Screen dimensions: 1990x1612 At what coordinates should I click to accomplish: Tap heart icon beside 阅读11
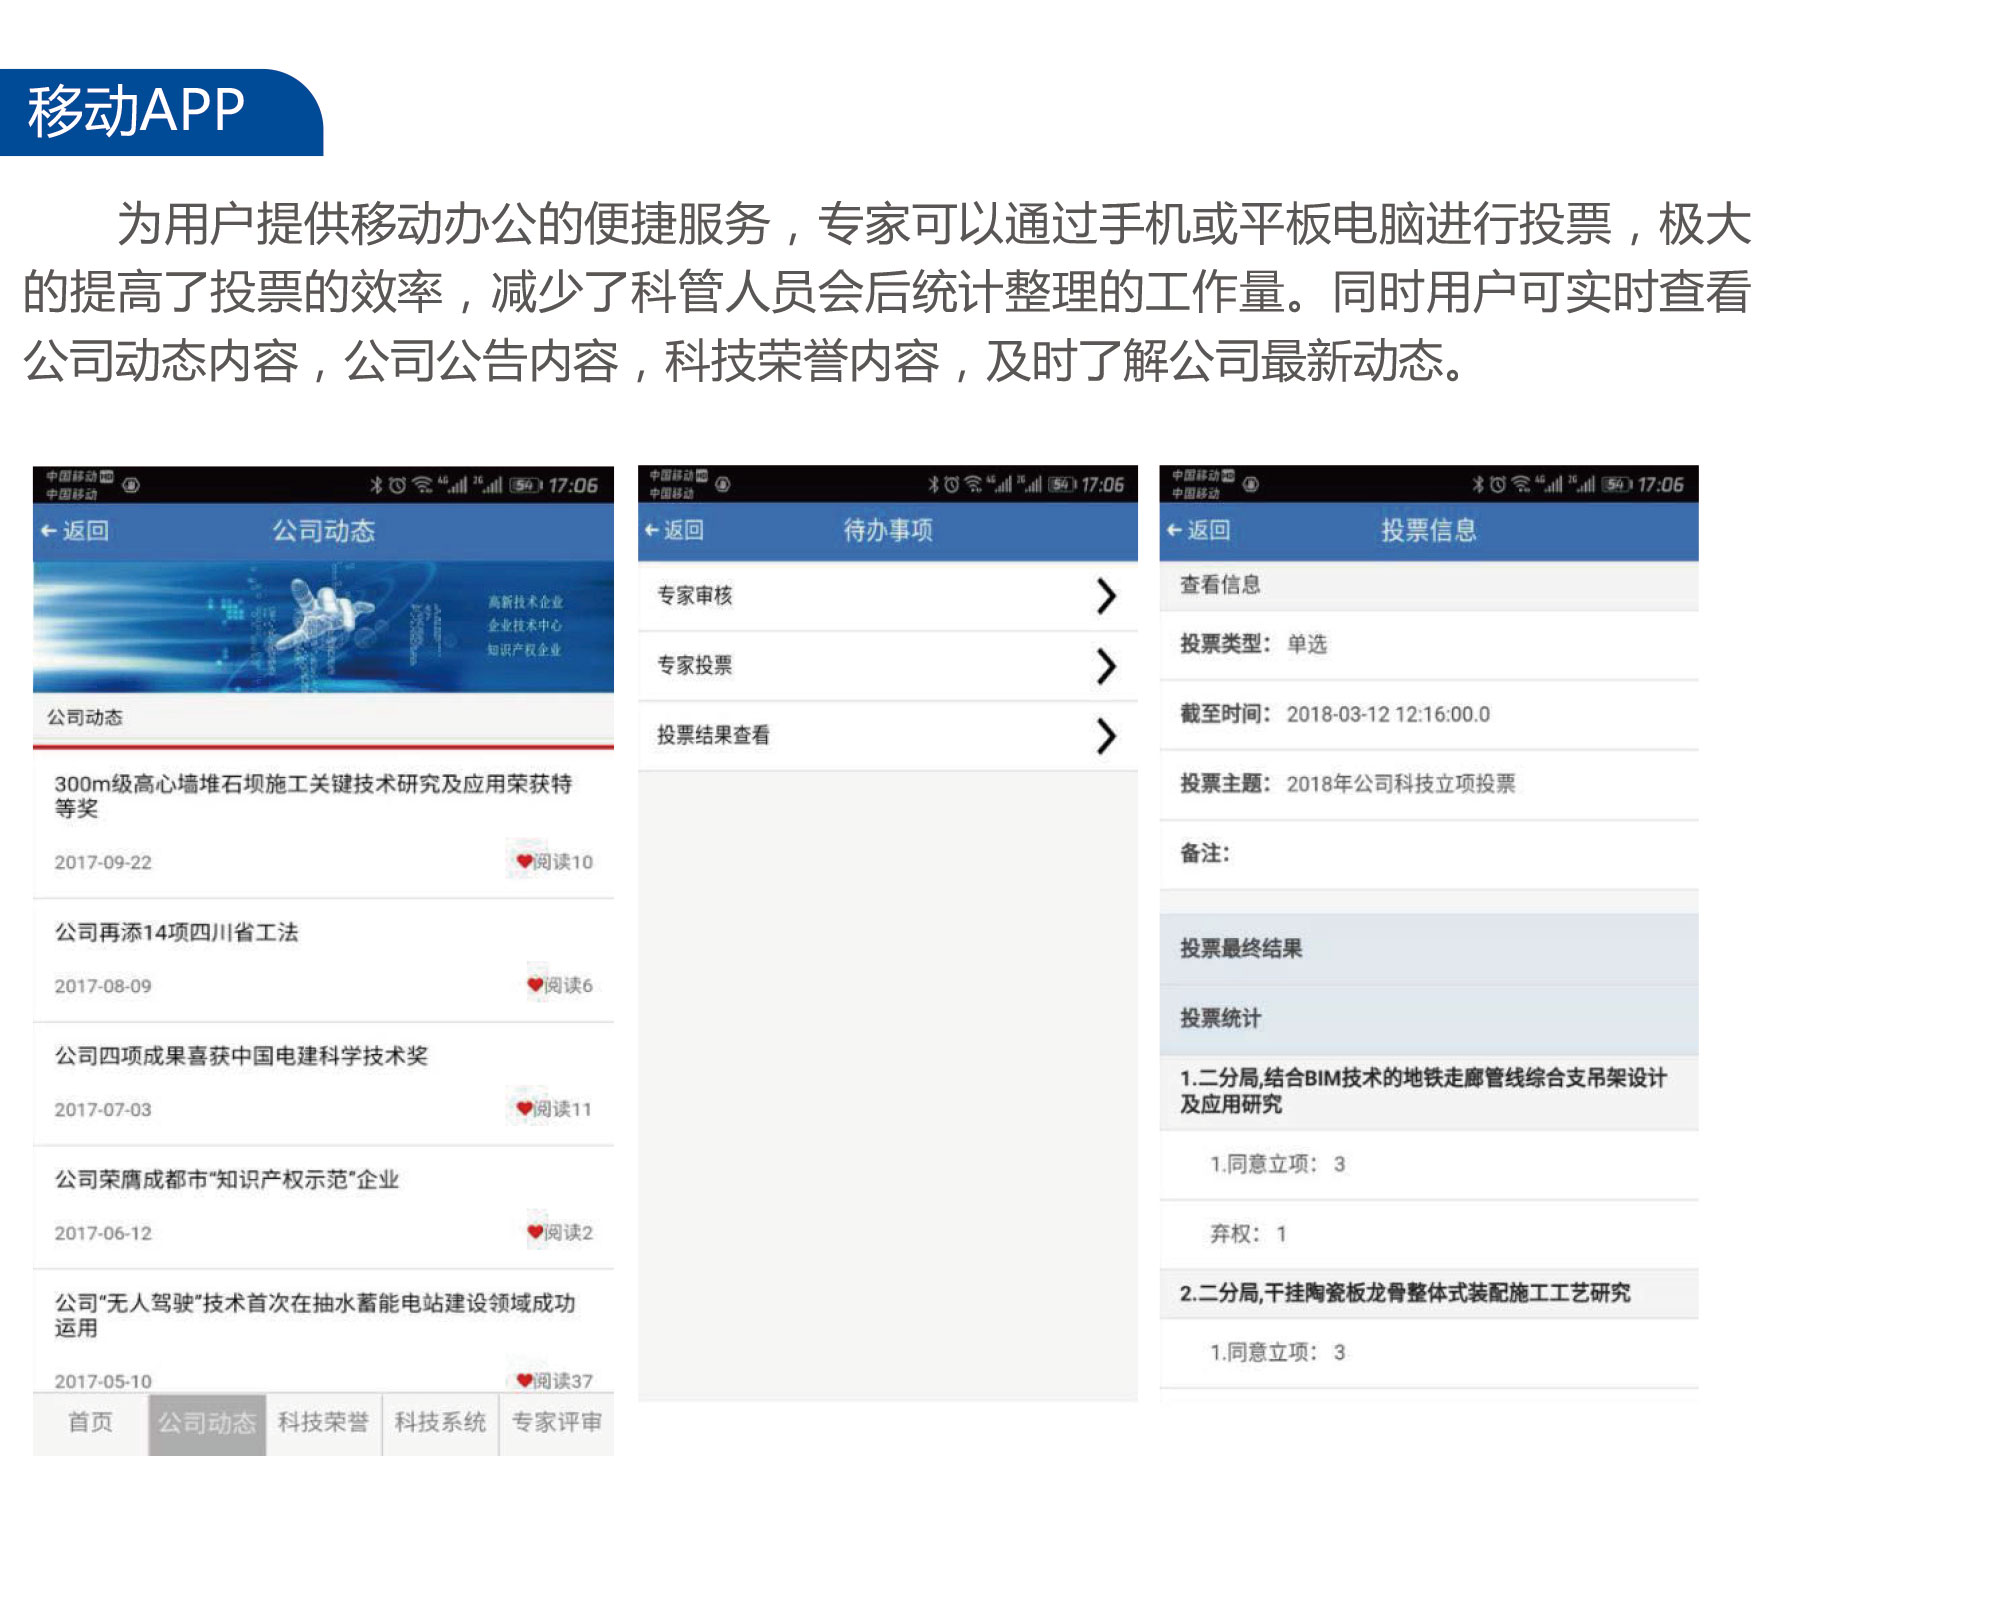tap(524, 1108)
